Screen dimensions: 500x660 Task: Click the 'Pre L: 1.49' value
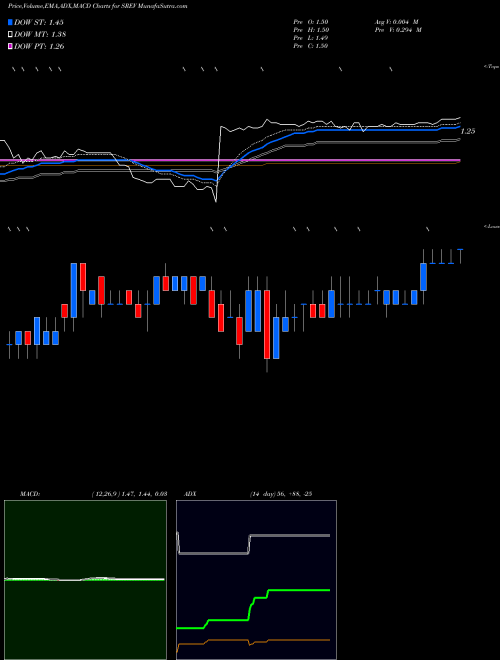click(311, 38)
